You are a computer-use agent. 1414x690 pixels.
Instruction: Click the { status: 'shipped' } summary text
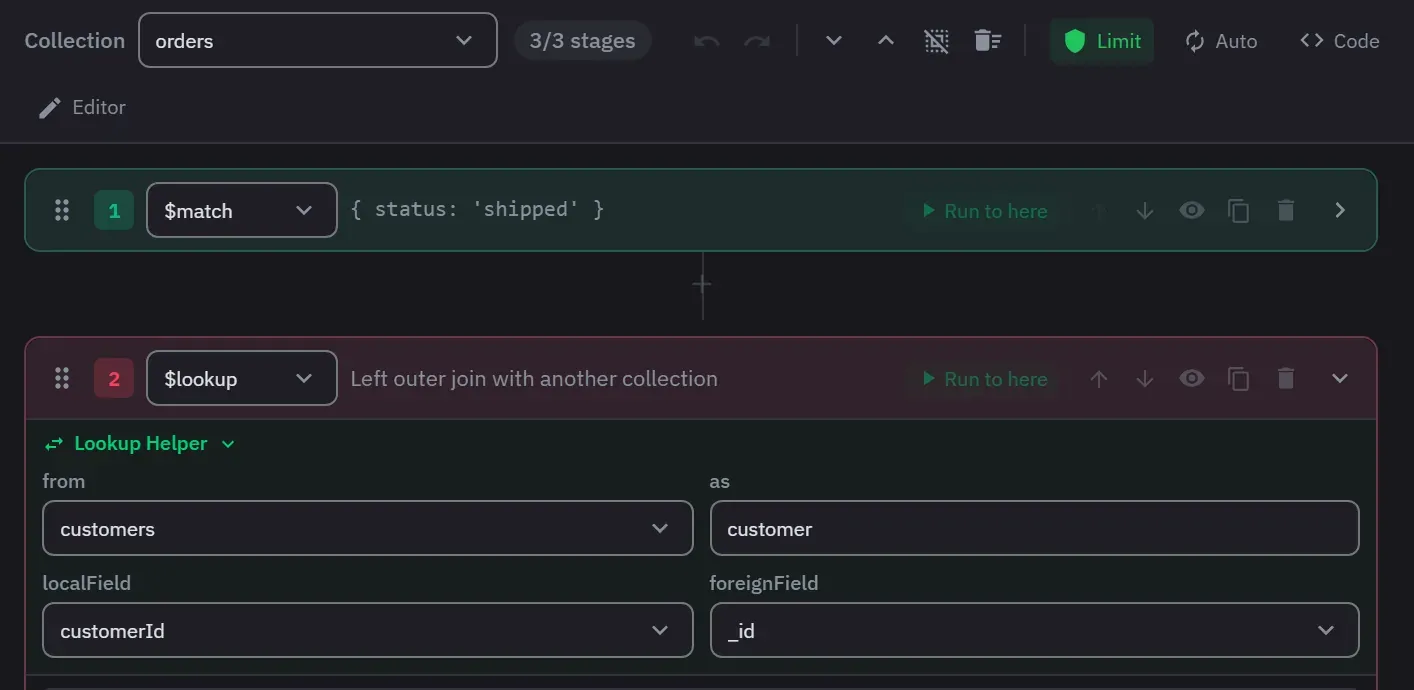pyautogui.click(x=477, y=209)
